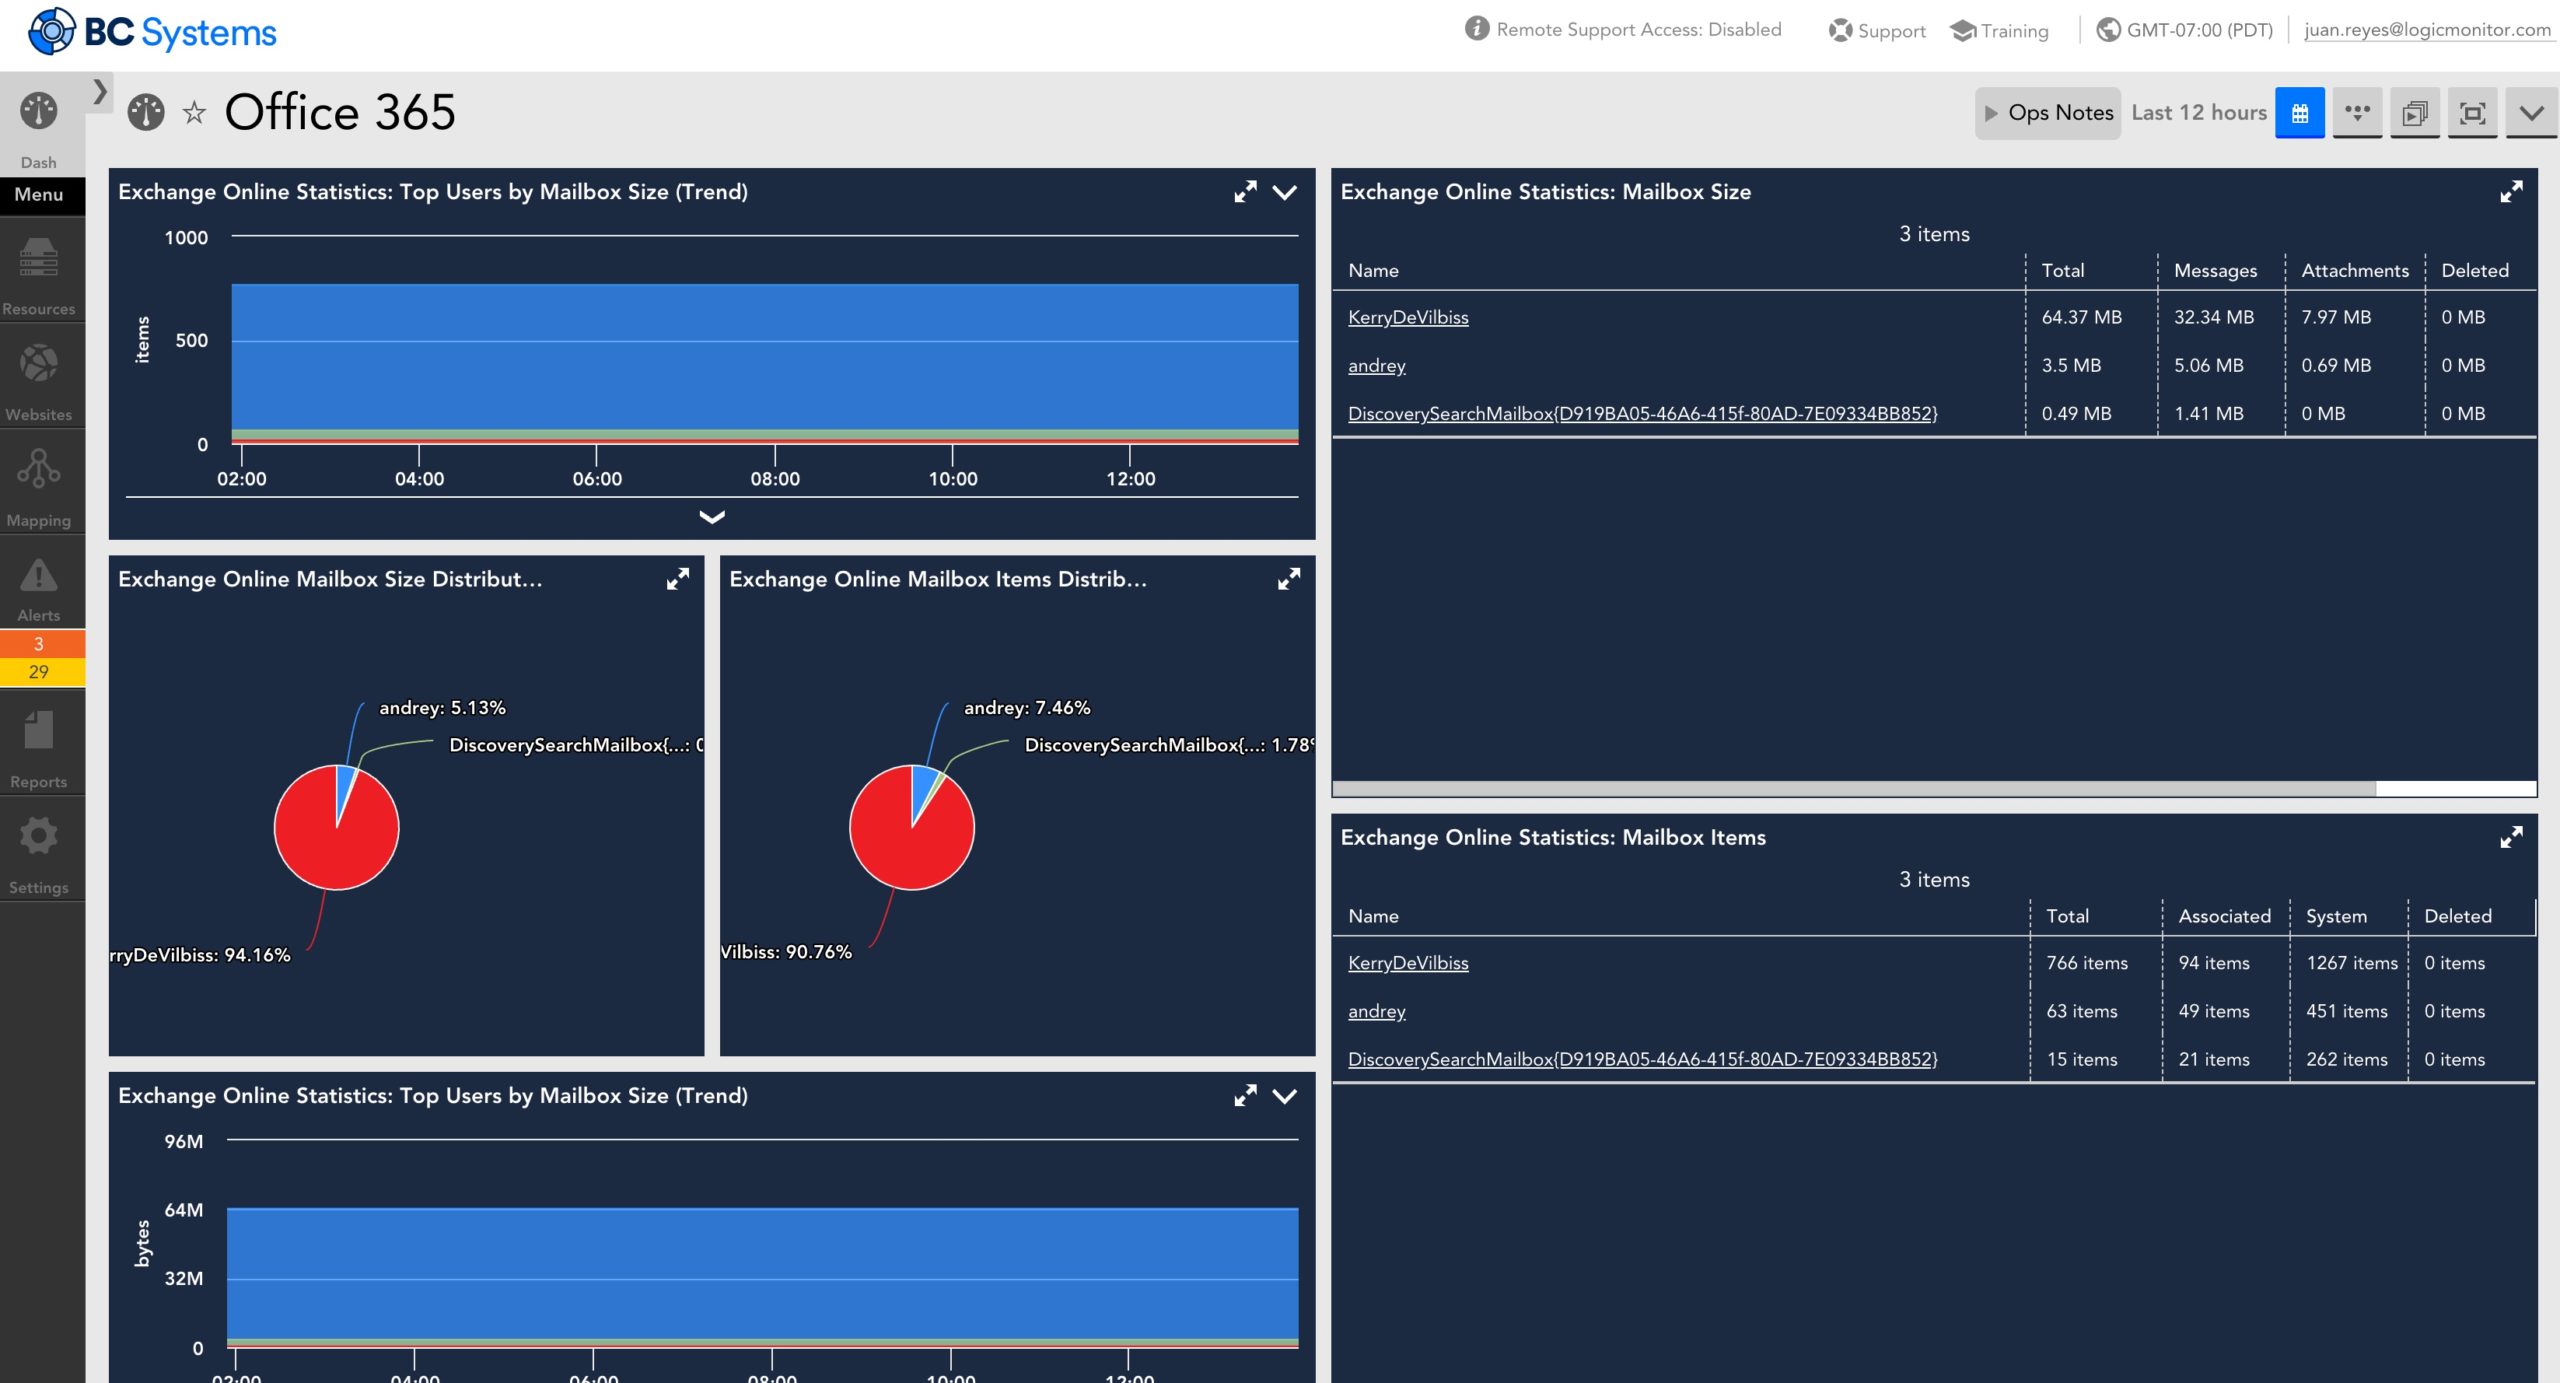Click the clone dashboard icon
This screenshot has height=1383, width=2560.
[2414, 113]
